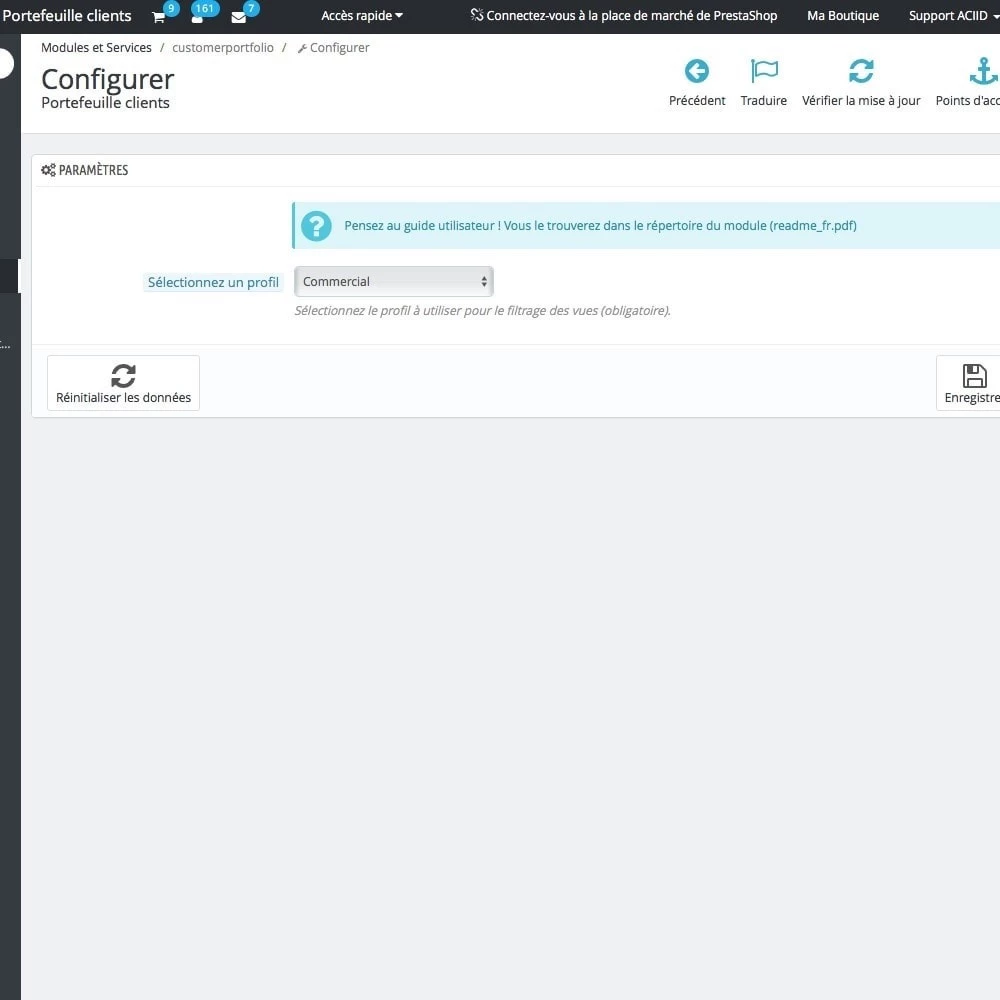The width and height of the screenshot is (1000, 1000).
Task: Open the shopping cart orders notification icon
Action: (x=159, y=17)
